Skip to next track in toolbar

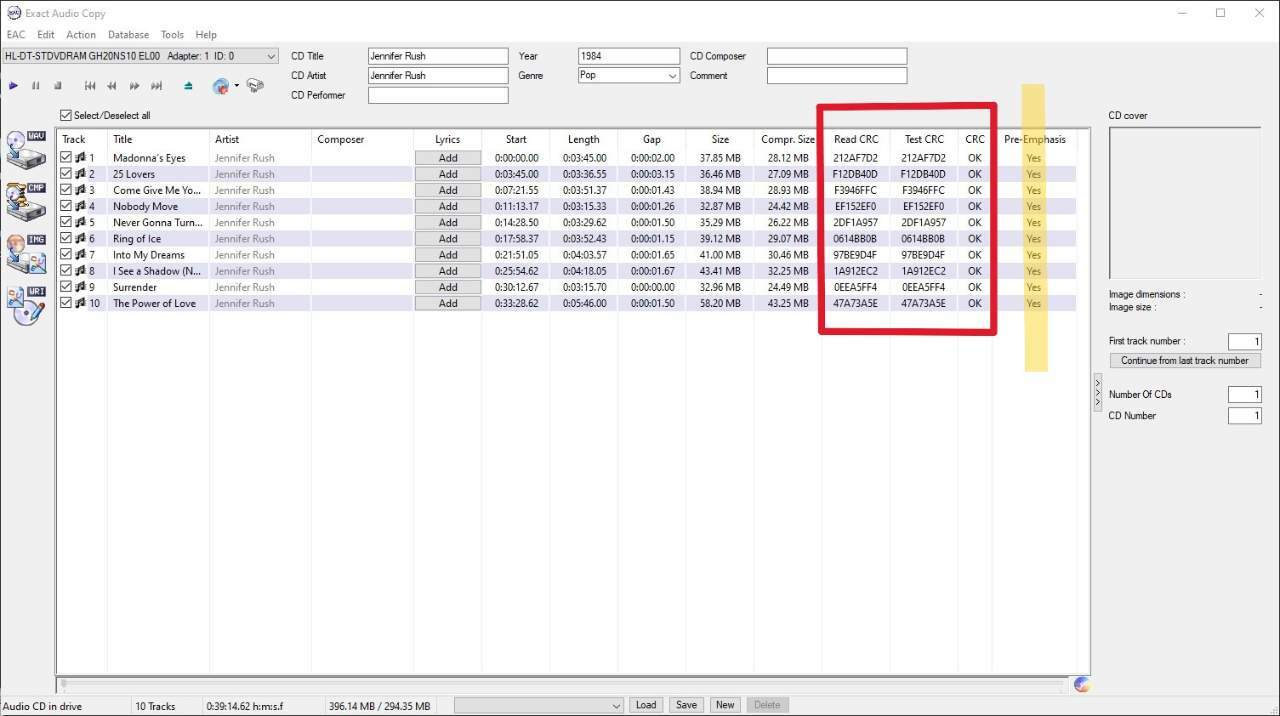[x=156, y=86]
